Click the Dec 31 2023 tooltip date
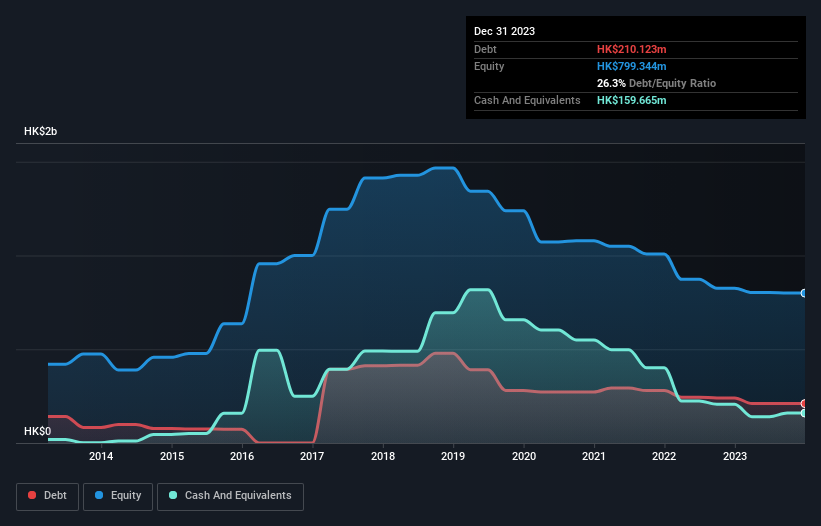Screen dimensions: 821x526 point(504,31)
